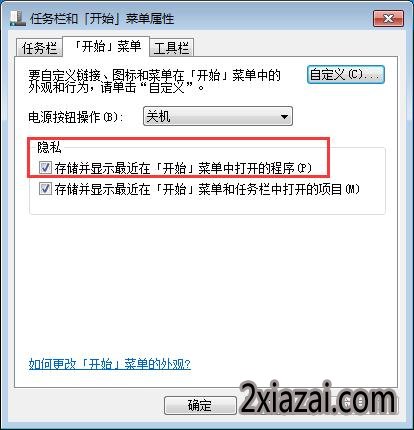The height and width of the screenshot is (430, 414).
Task: Open the 如何更改「开始」菜单的外观 help link
Action: tap(109, 364)
